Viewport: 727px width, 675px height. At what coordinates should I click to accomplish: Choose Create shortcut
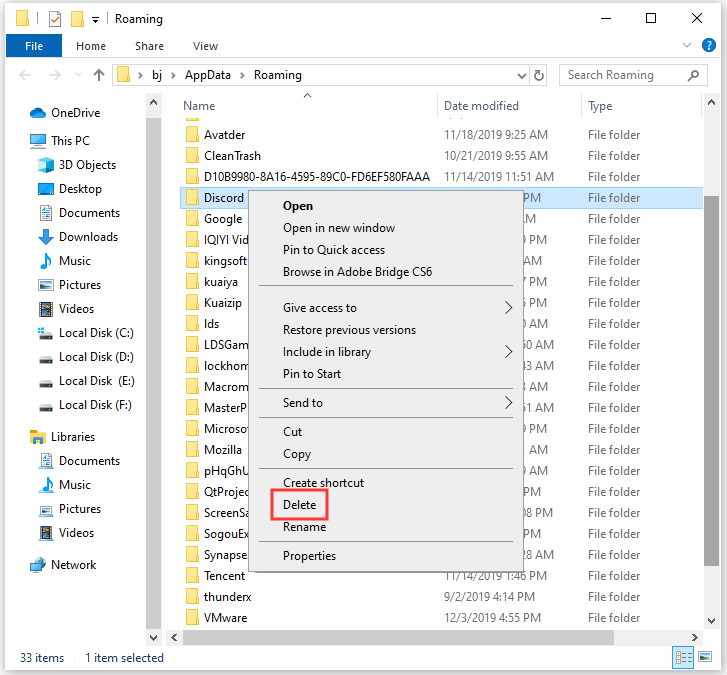[386, 483]
